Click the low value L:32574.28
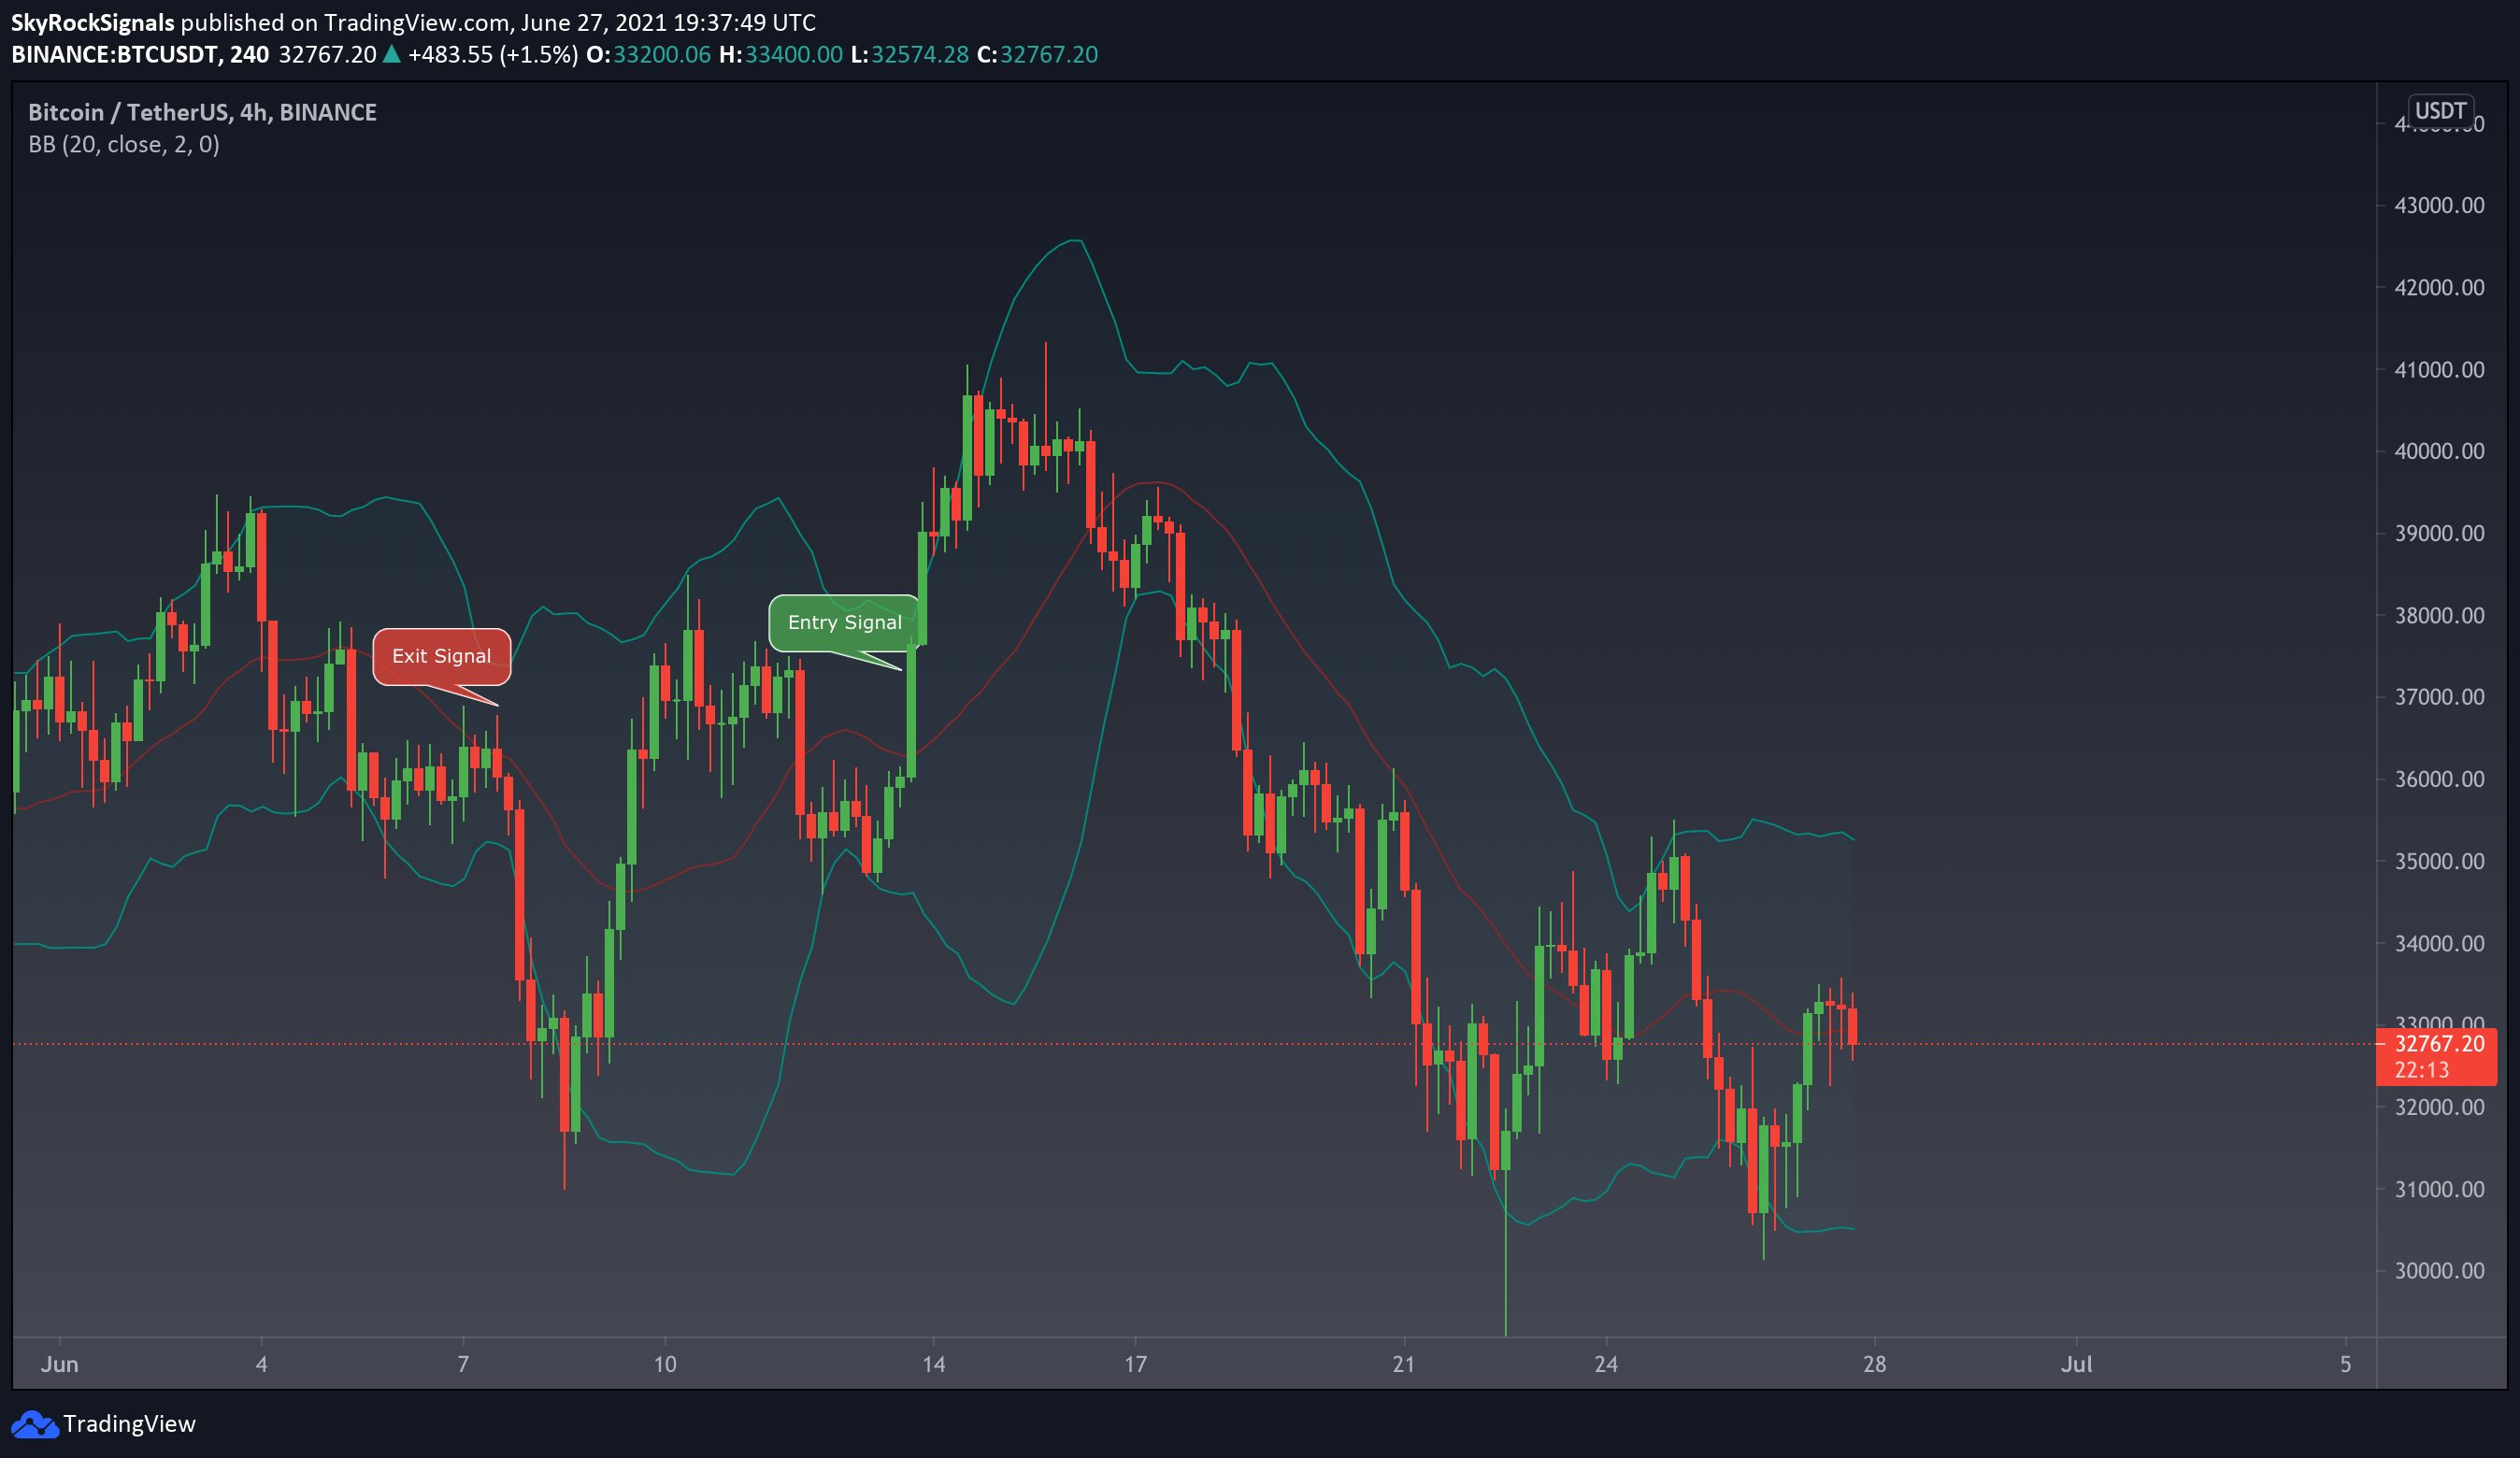Screen dimensions: 2520x1458 coord(910,54)
